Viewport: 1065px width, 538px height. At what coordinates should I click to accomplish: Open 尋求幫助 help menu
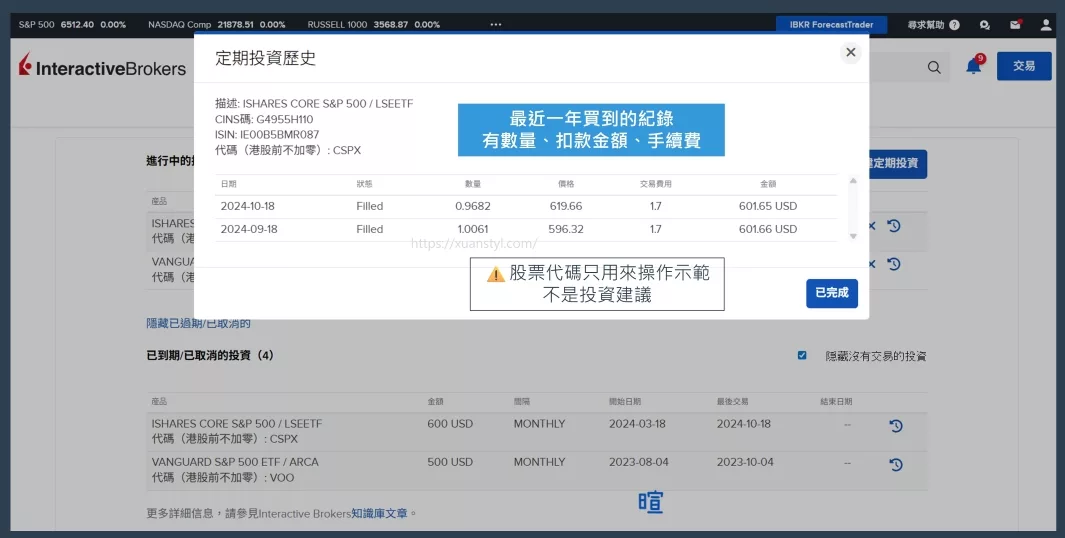[934, 25]
